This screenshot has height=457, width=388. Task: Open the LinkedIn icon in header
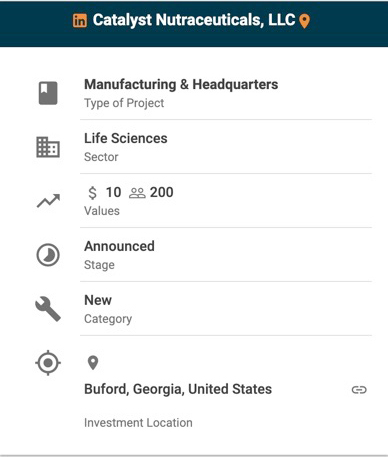(80, 21)
